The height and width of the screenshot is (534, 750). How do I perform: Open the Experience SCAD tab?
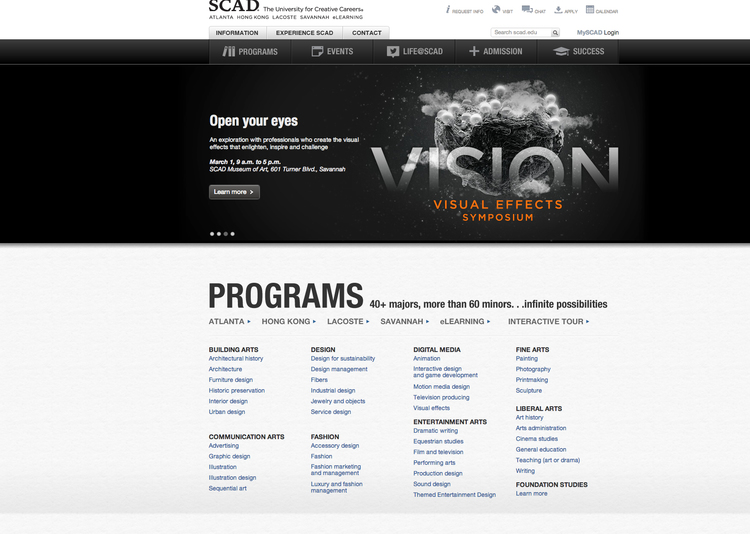[304, 33]
